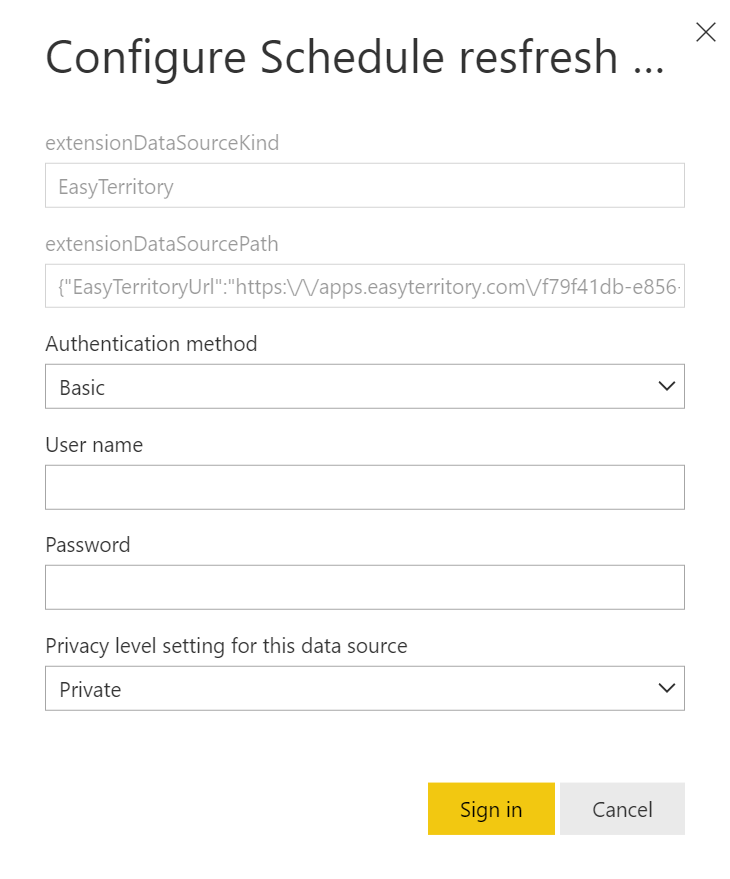Select the "Private" value in Privacy level
Screen dimensions: 730x879
point(90,689)
